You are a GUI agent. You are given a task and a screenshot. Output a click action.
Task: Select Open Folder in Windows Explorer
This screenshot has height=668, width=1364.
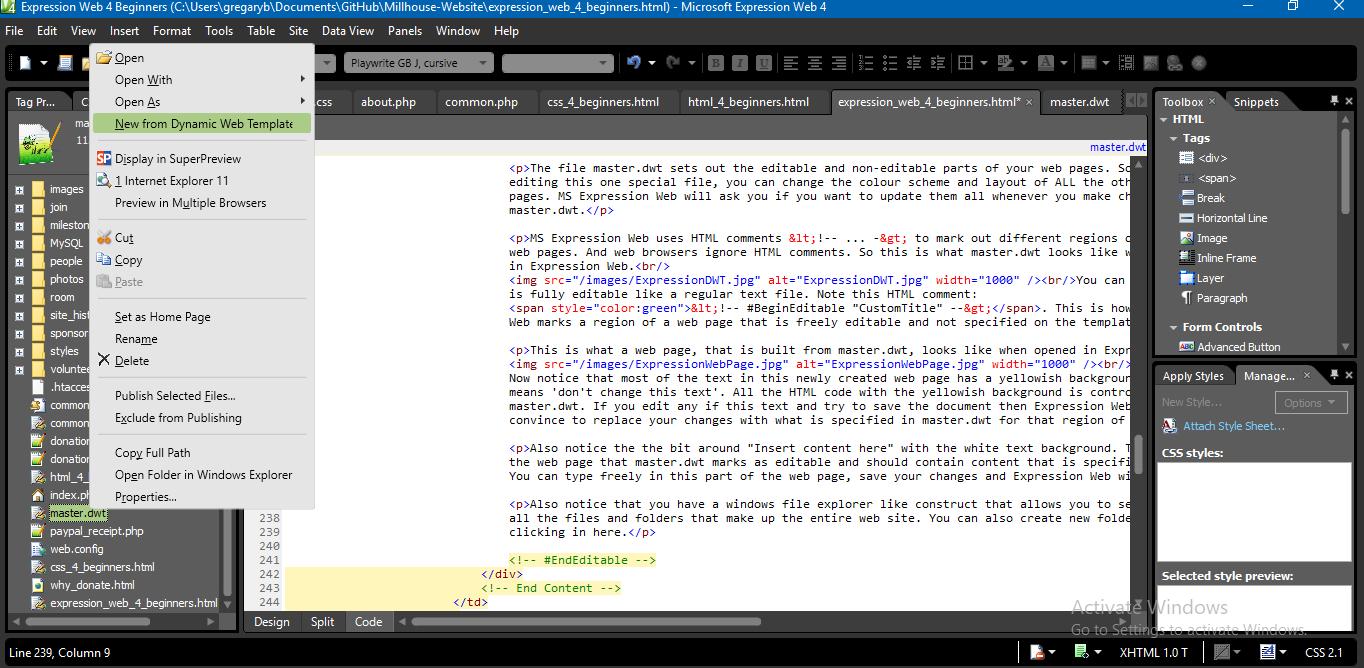[202, 475]
